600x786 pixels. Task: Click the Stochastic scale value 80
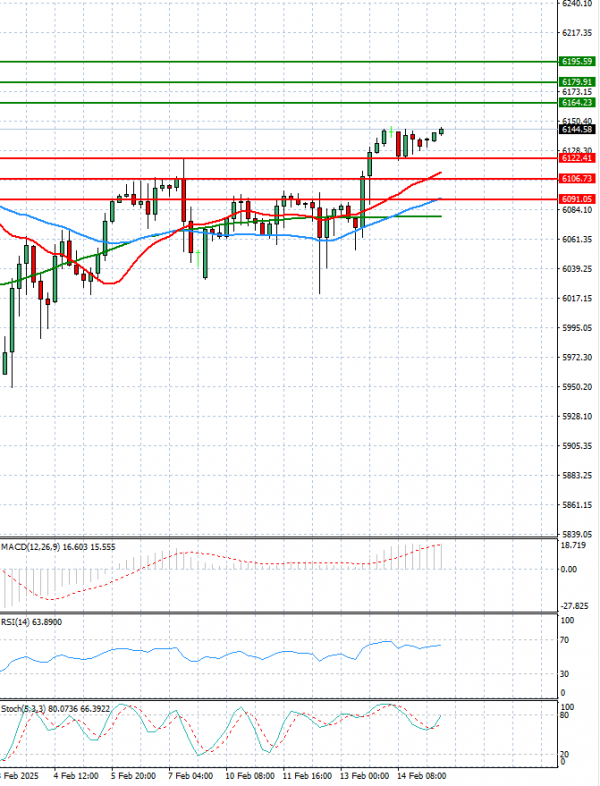coord(564,715)
